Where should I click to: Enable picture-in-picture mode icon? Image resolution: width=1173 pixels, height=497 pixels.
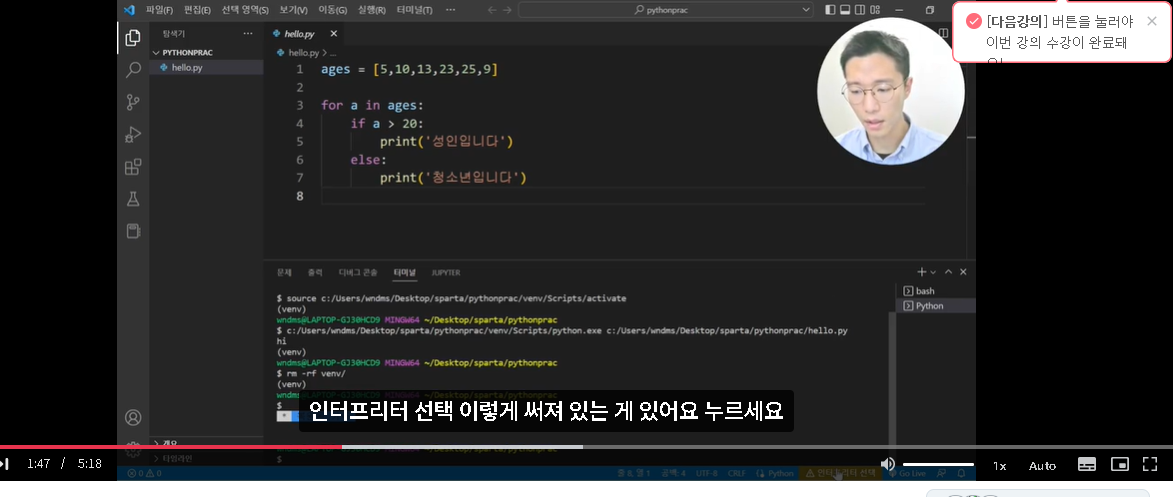coord(1119,464)
